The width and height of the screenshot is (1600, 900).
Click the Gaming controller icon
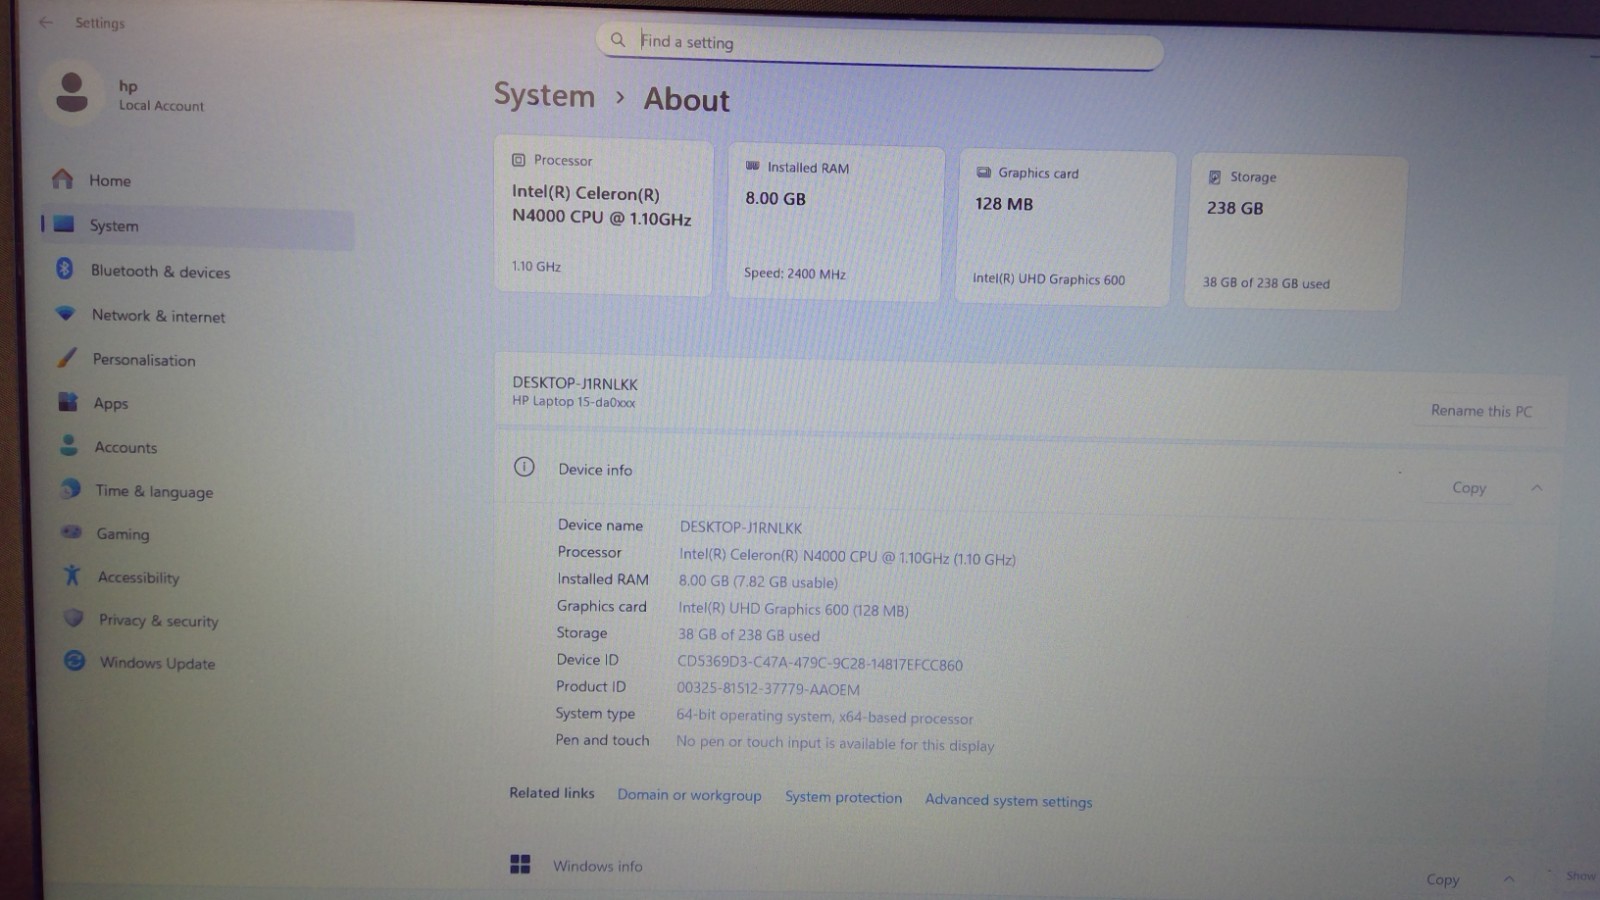(71, 532)
